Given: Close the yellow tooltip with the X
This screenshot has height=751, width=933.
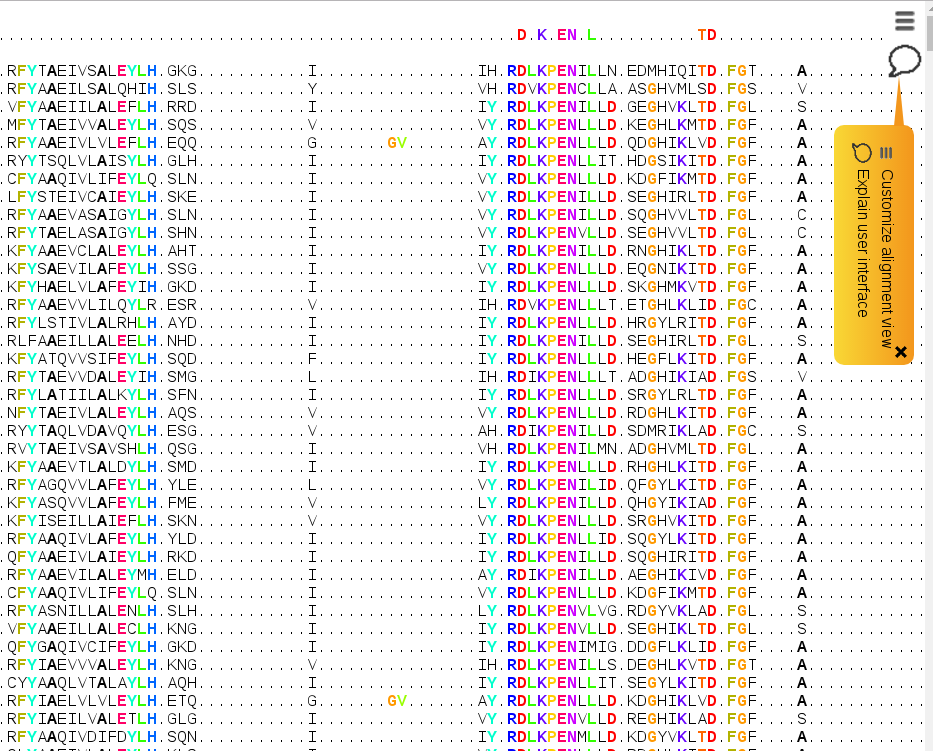Looking at the screenshot, I should coord(901,352).
